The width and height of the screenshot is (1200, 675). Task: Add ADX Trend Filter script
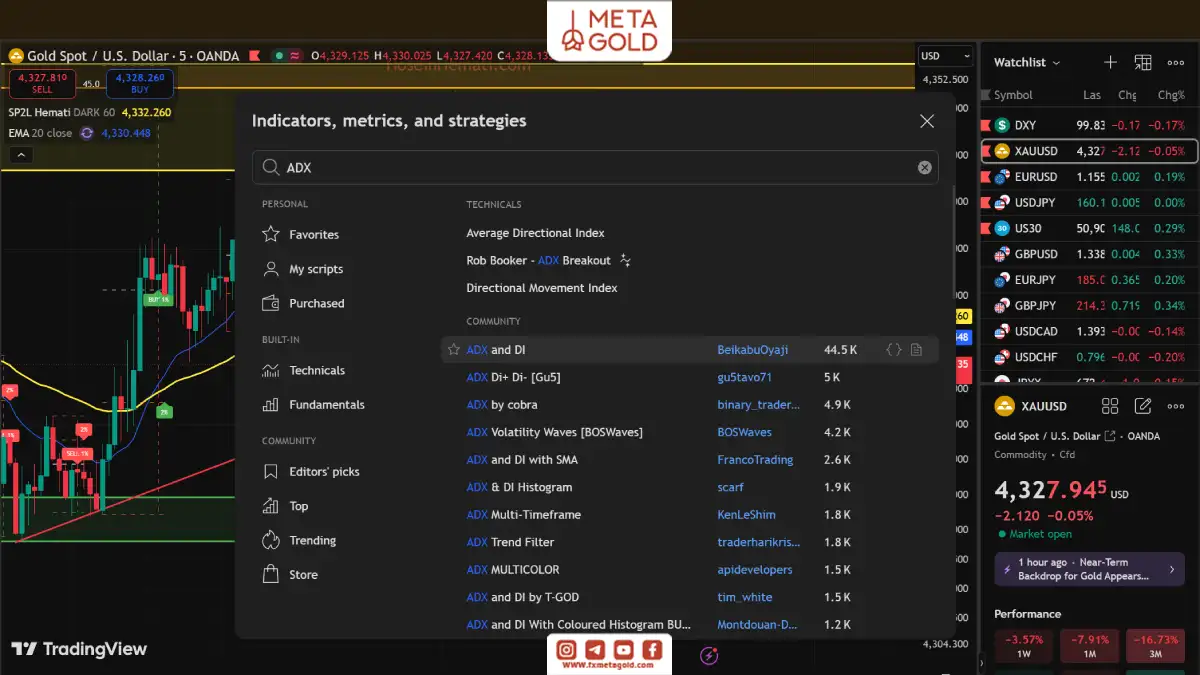pyautogui.click(x=510, y=543)
